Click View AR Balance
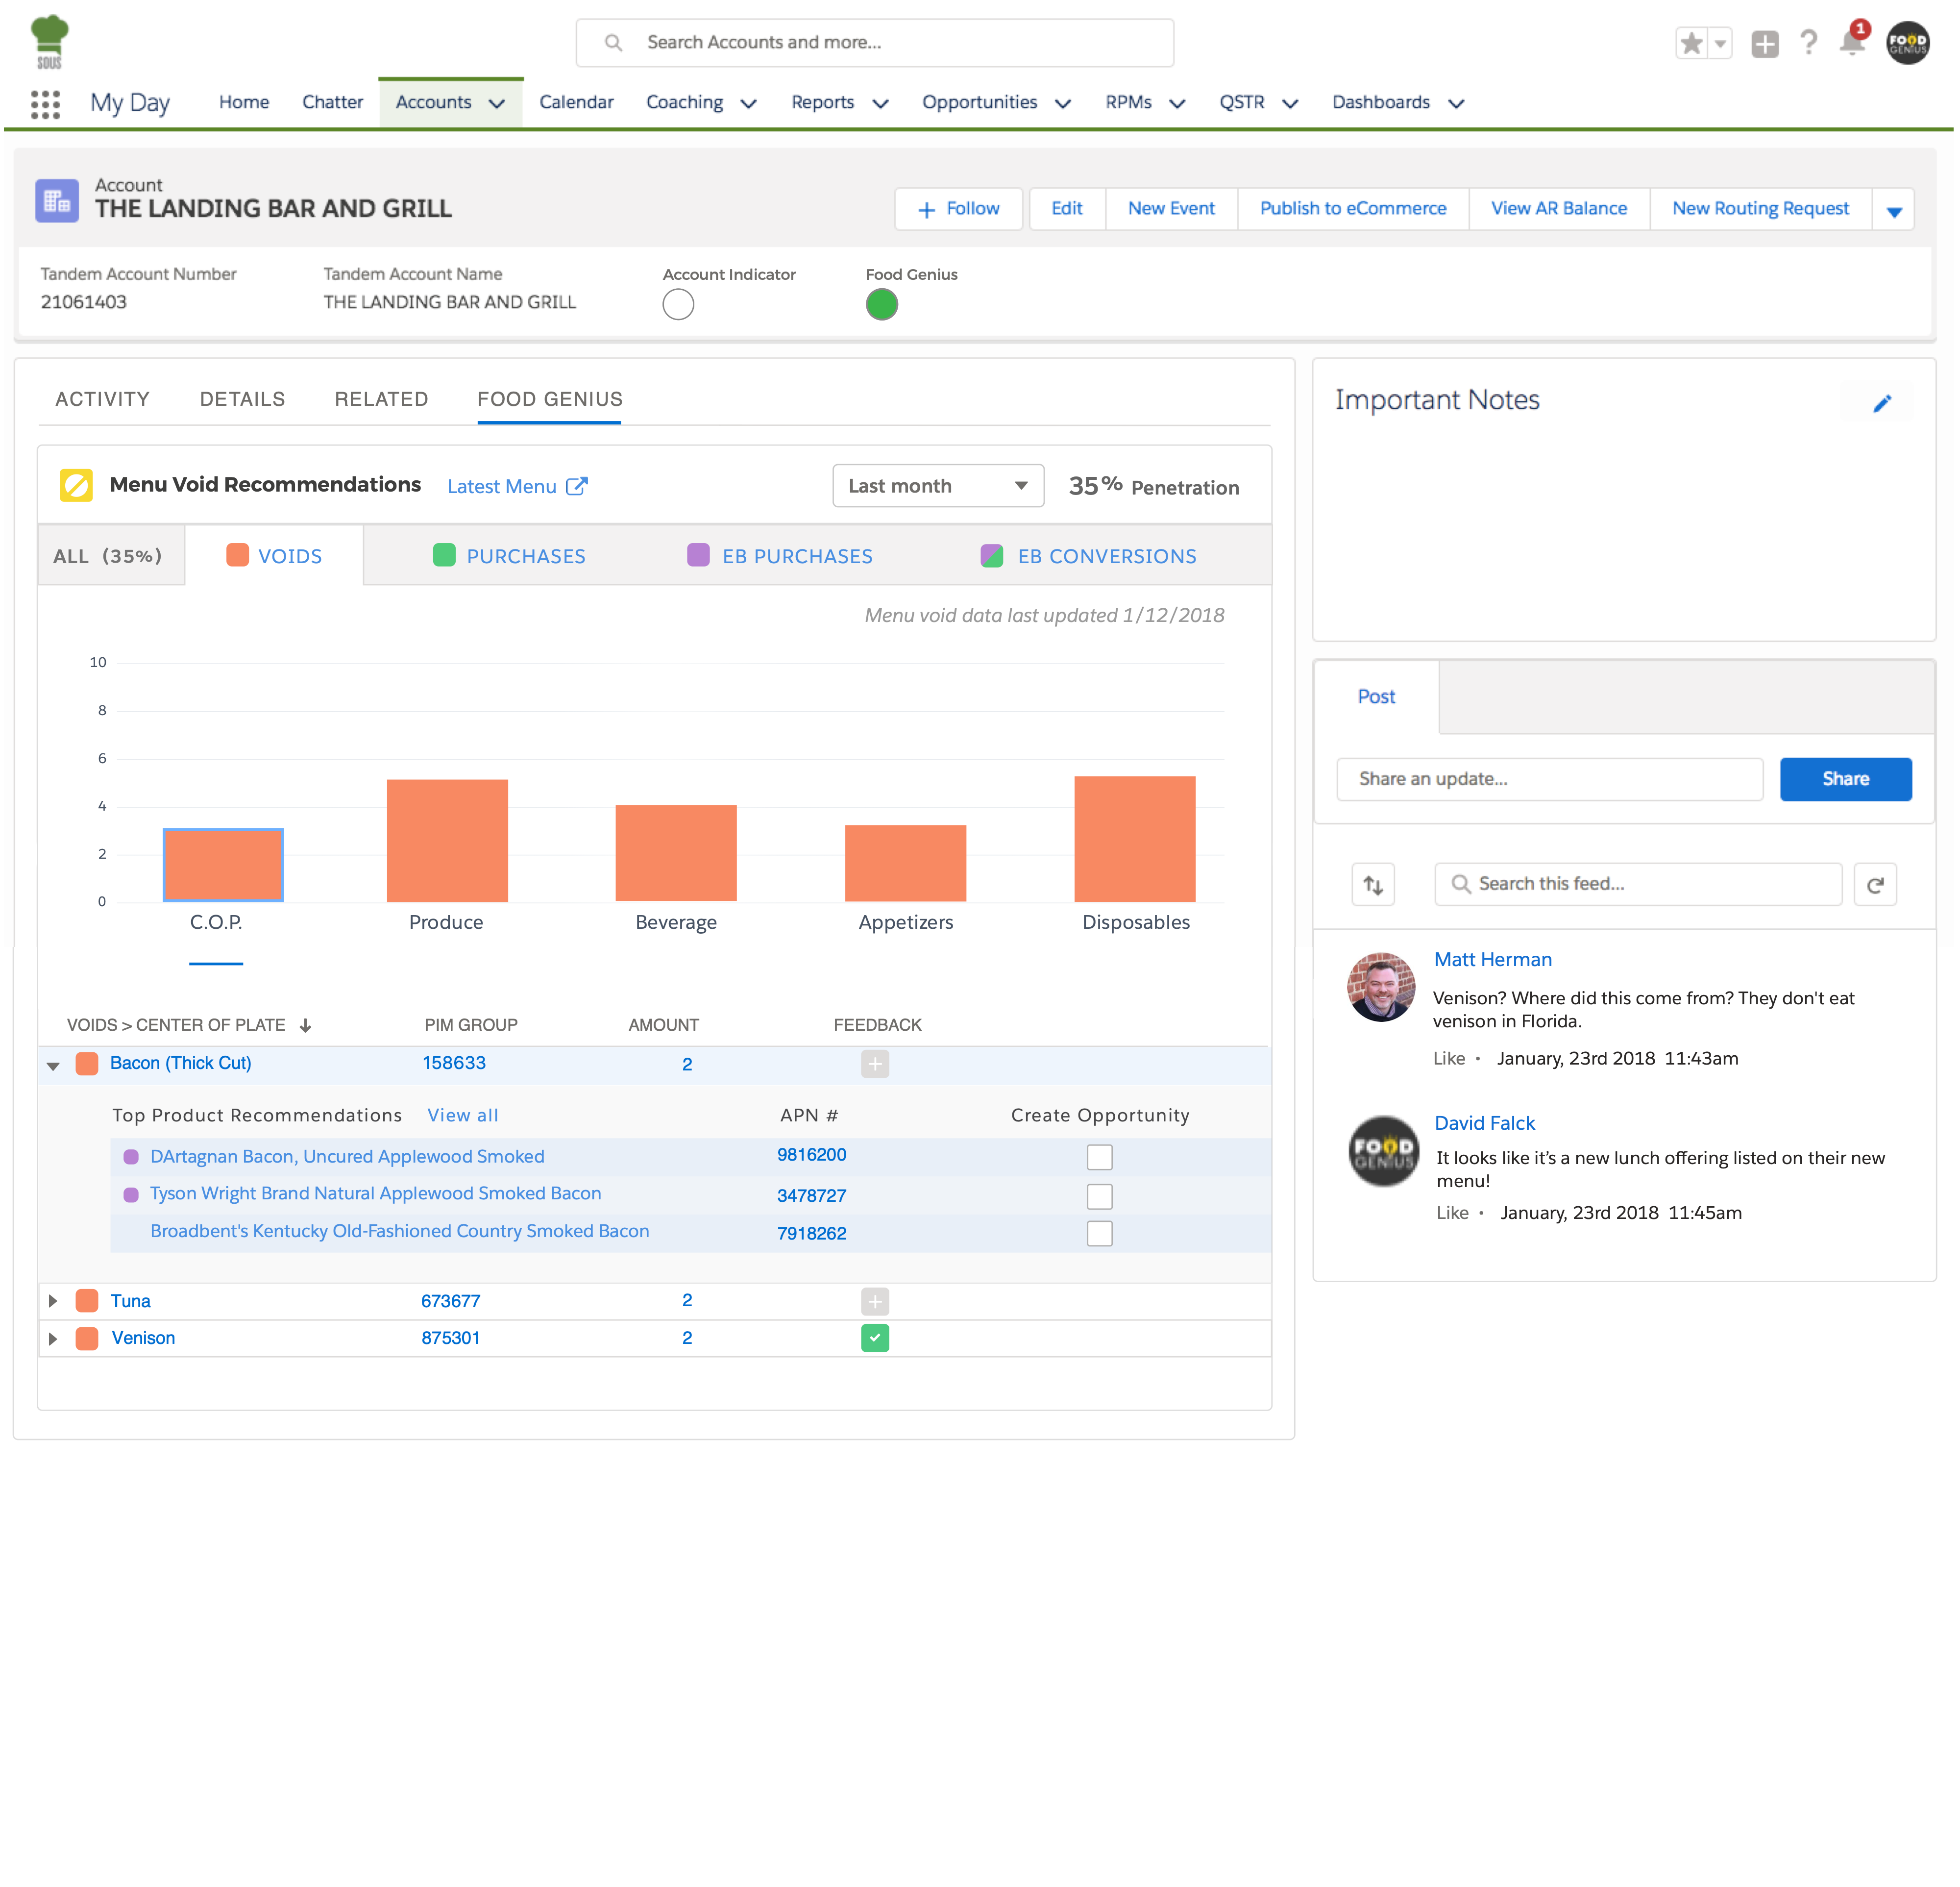The image size is (1960, 1887). point(1559,209)
